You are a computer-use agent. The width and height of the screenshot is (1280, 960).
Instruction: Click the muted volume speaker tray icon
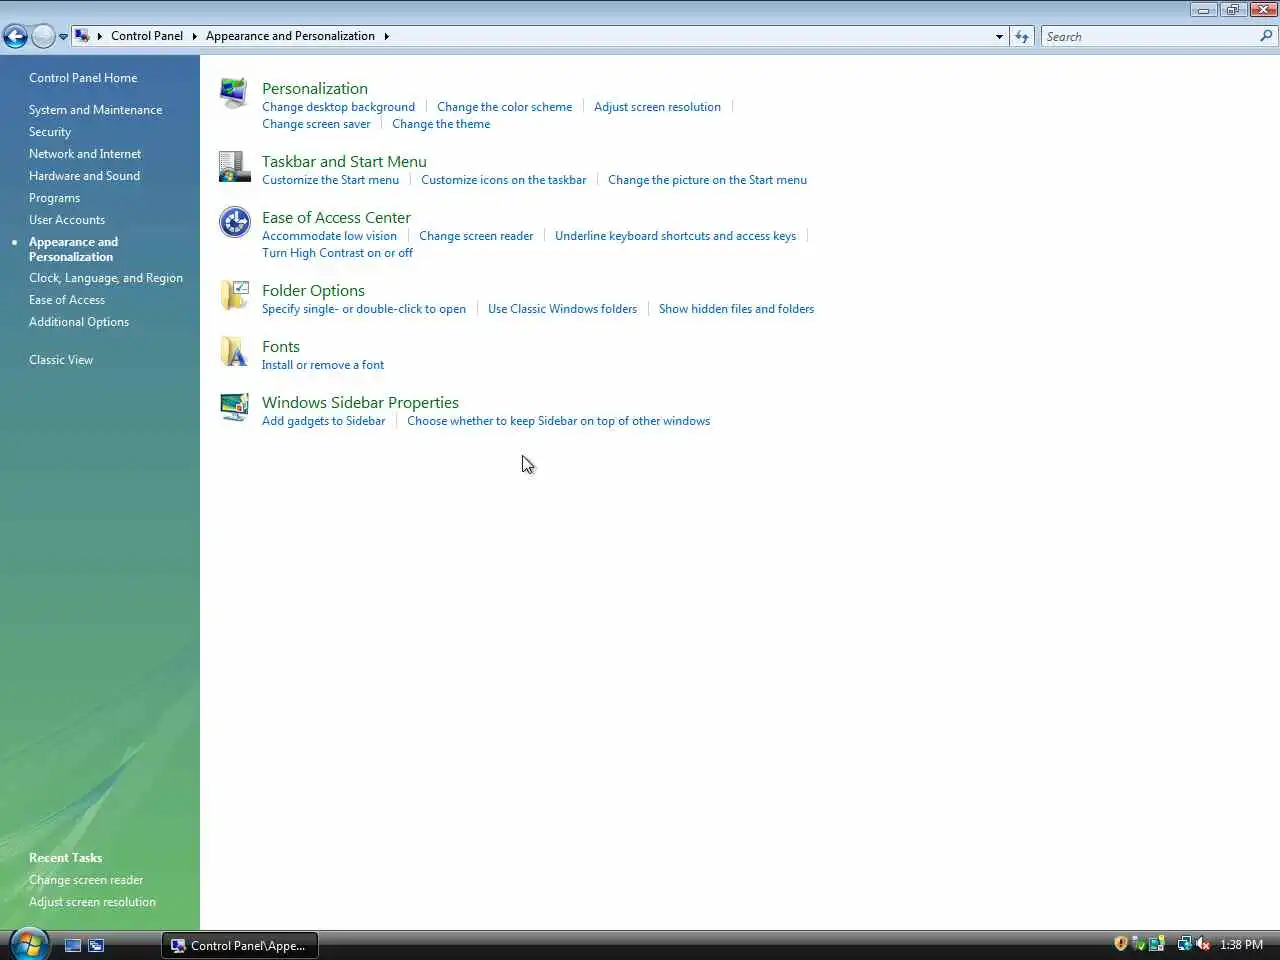[x=1203, y=944]
